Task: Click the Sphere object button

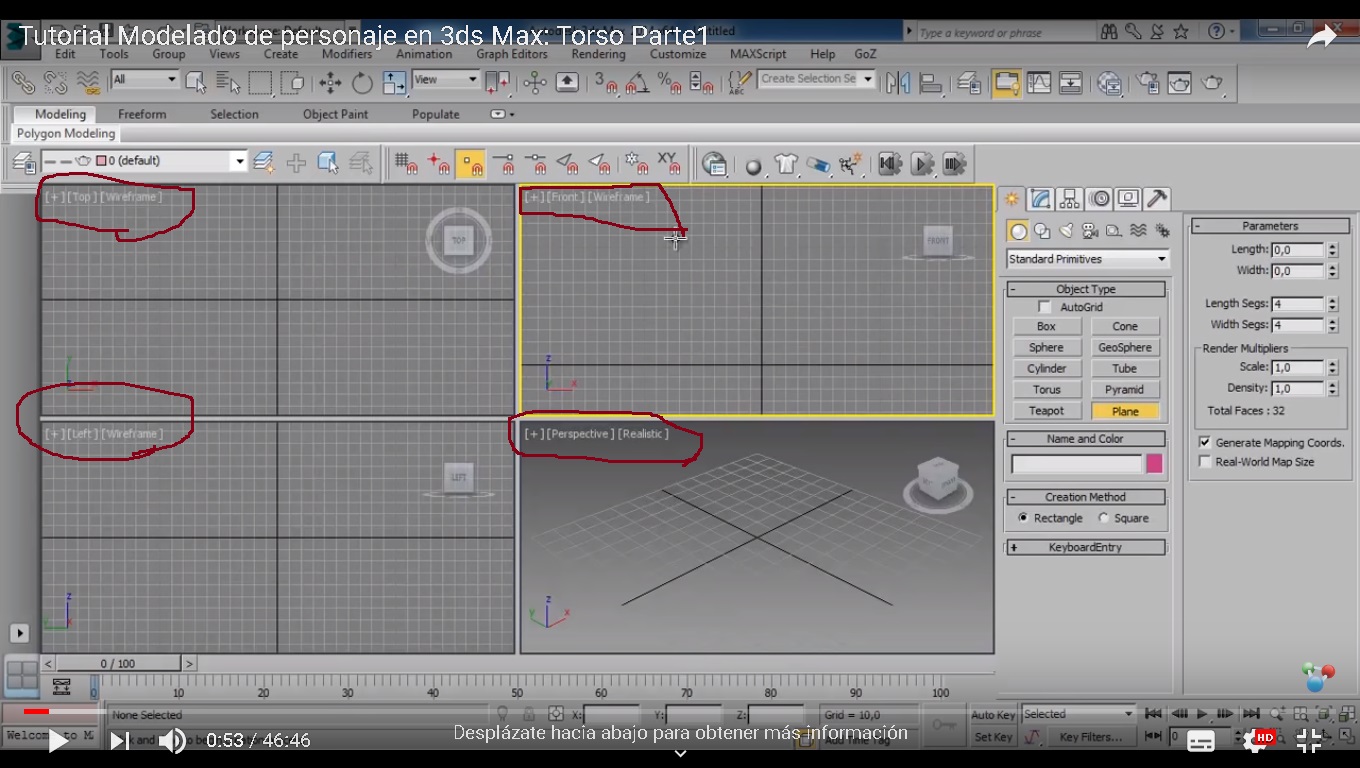Action: coord(1046,348)
